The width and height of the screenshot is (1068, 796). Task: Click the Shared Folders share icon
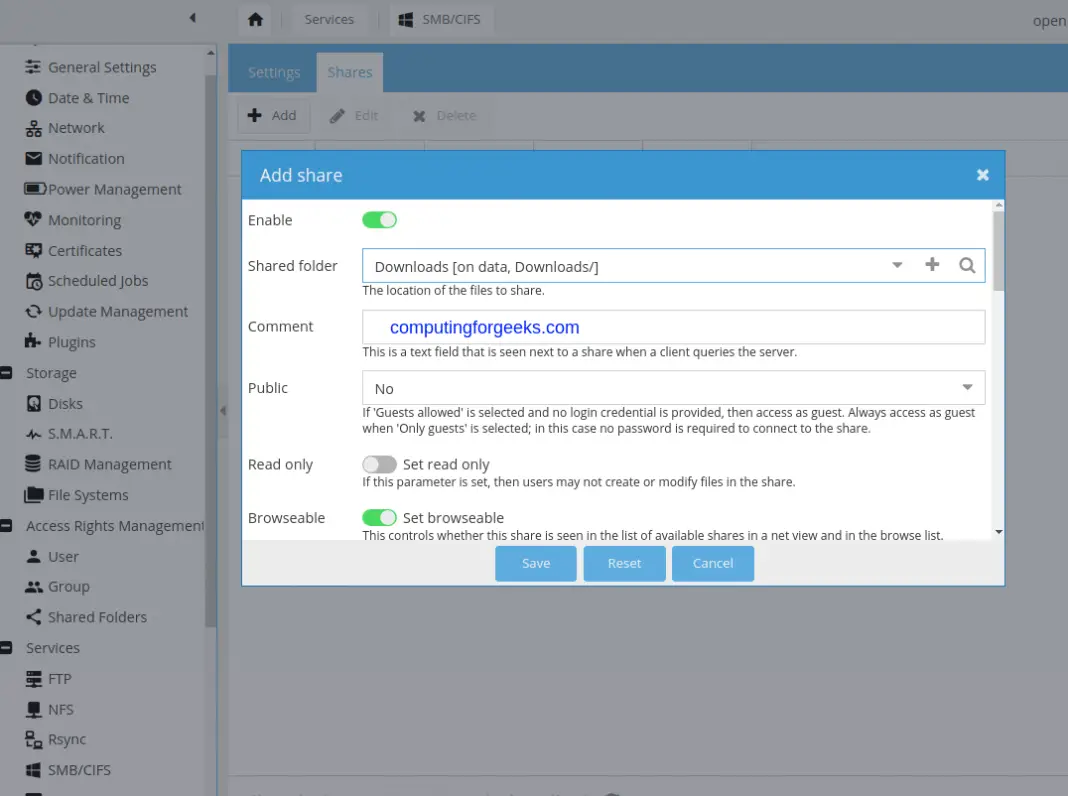34,617
